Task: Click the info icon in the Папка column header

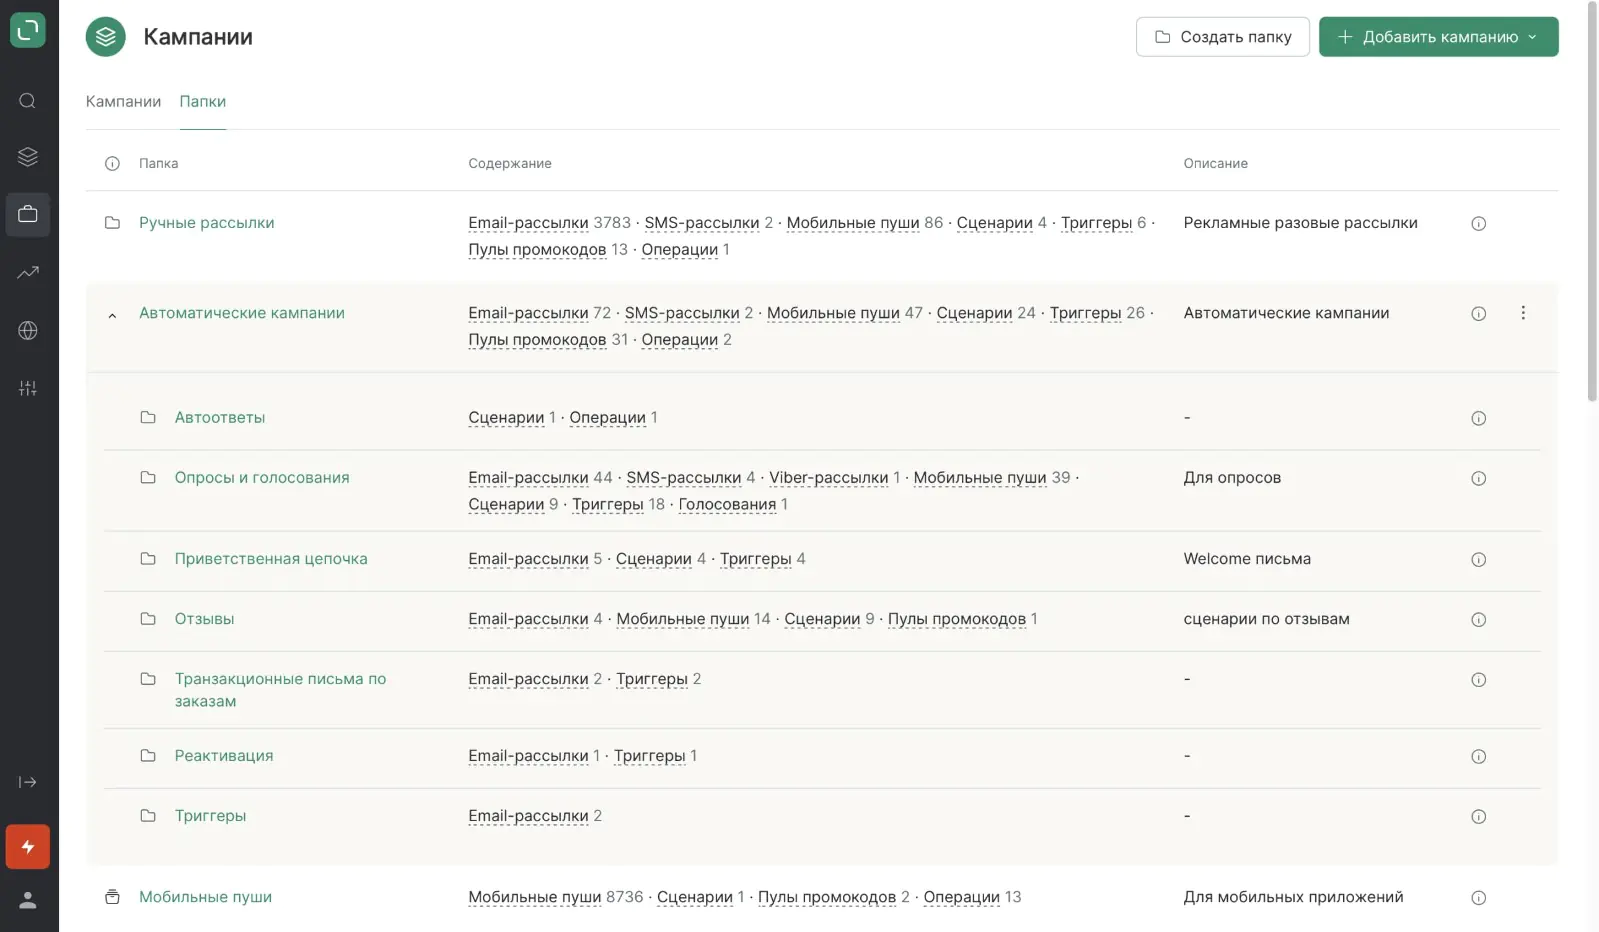Action: click(112, 163)
